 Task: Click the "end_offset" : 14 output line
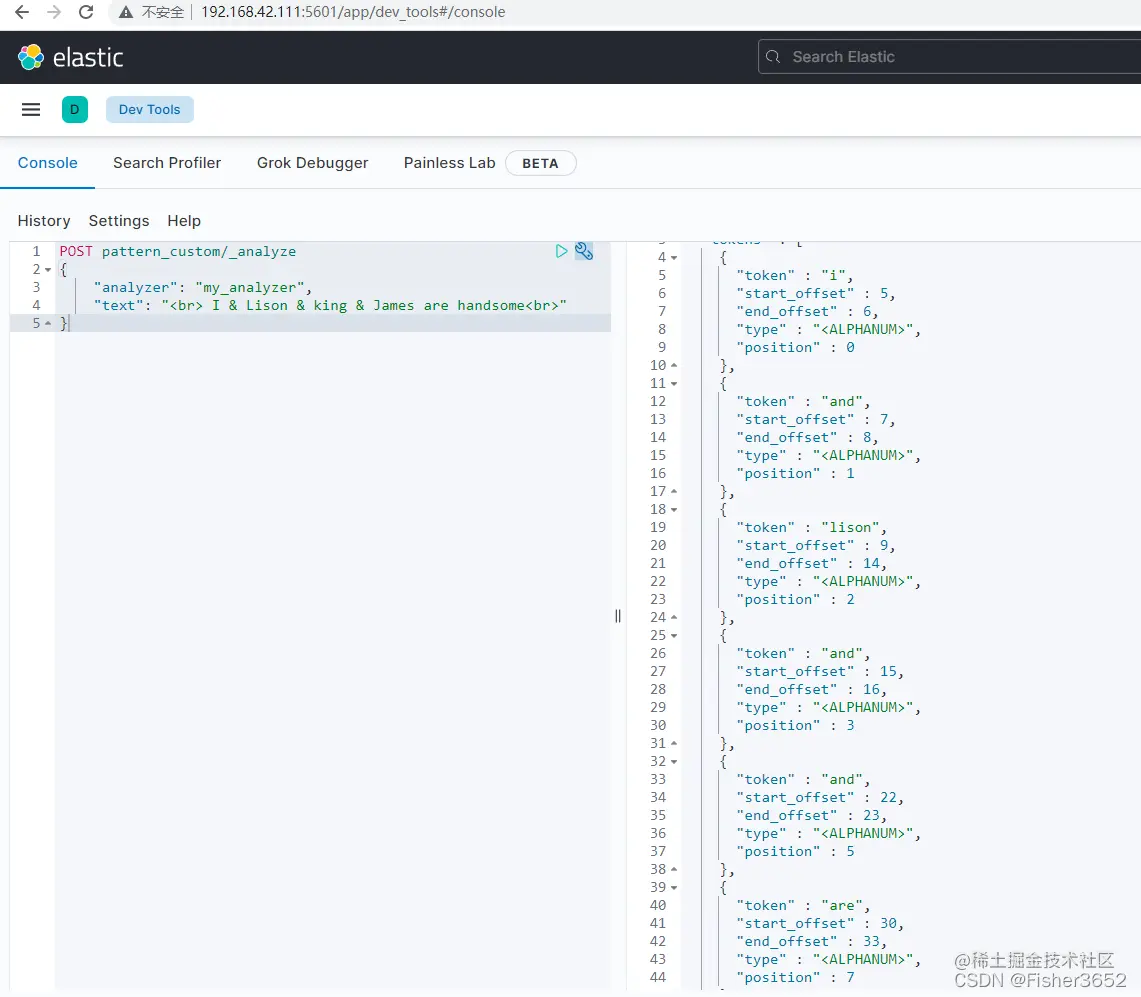point(811,563)
